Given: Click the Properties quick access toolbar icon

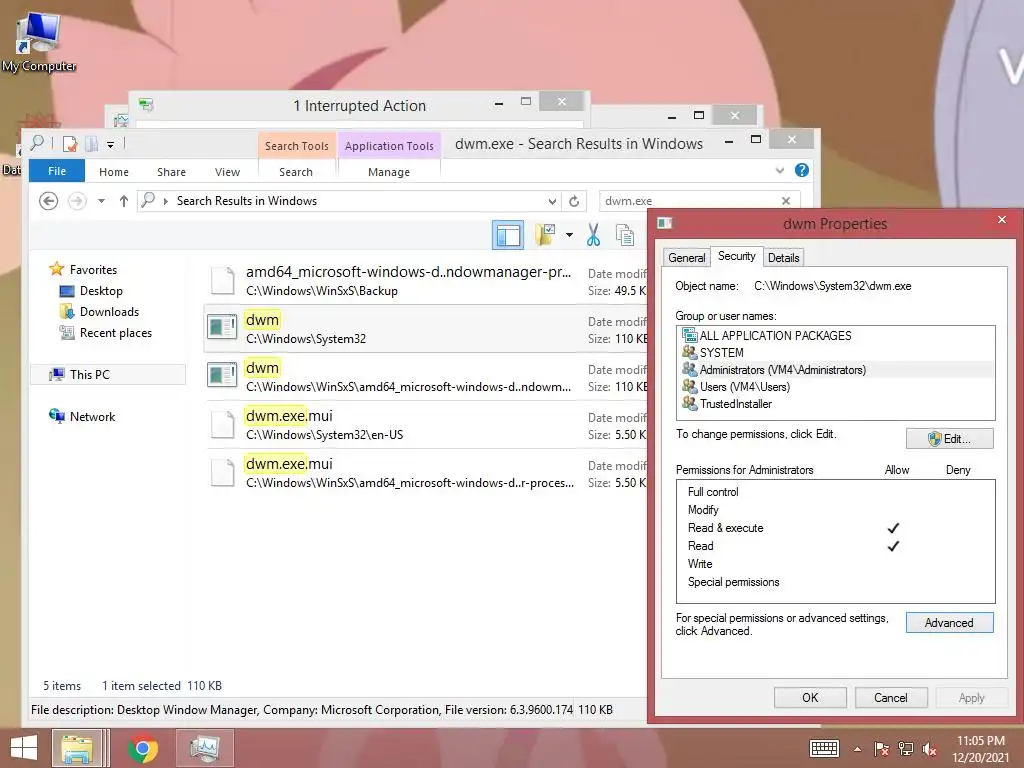Looking at the screenshot, I should pyautogui.click(x=70, y=144).
